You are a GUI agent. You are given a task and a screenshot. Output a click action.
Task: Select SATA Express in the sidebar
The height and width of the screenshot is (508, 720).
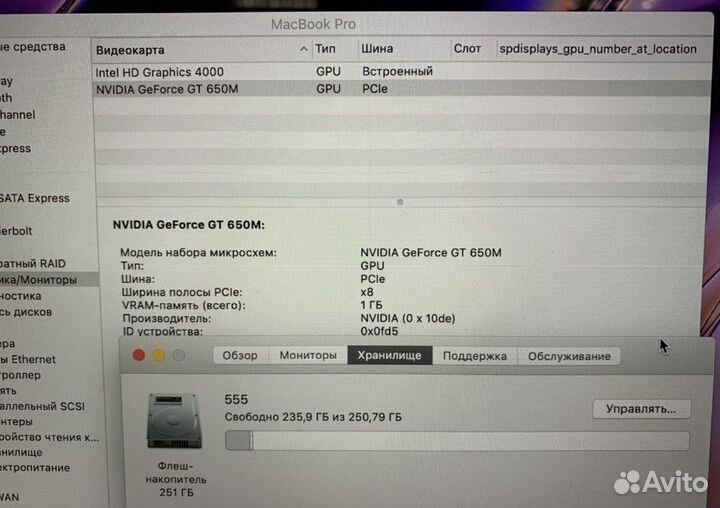point(35,198)
